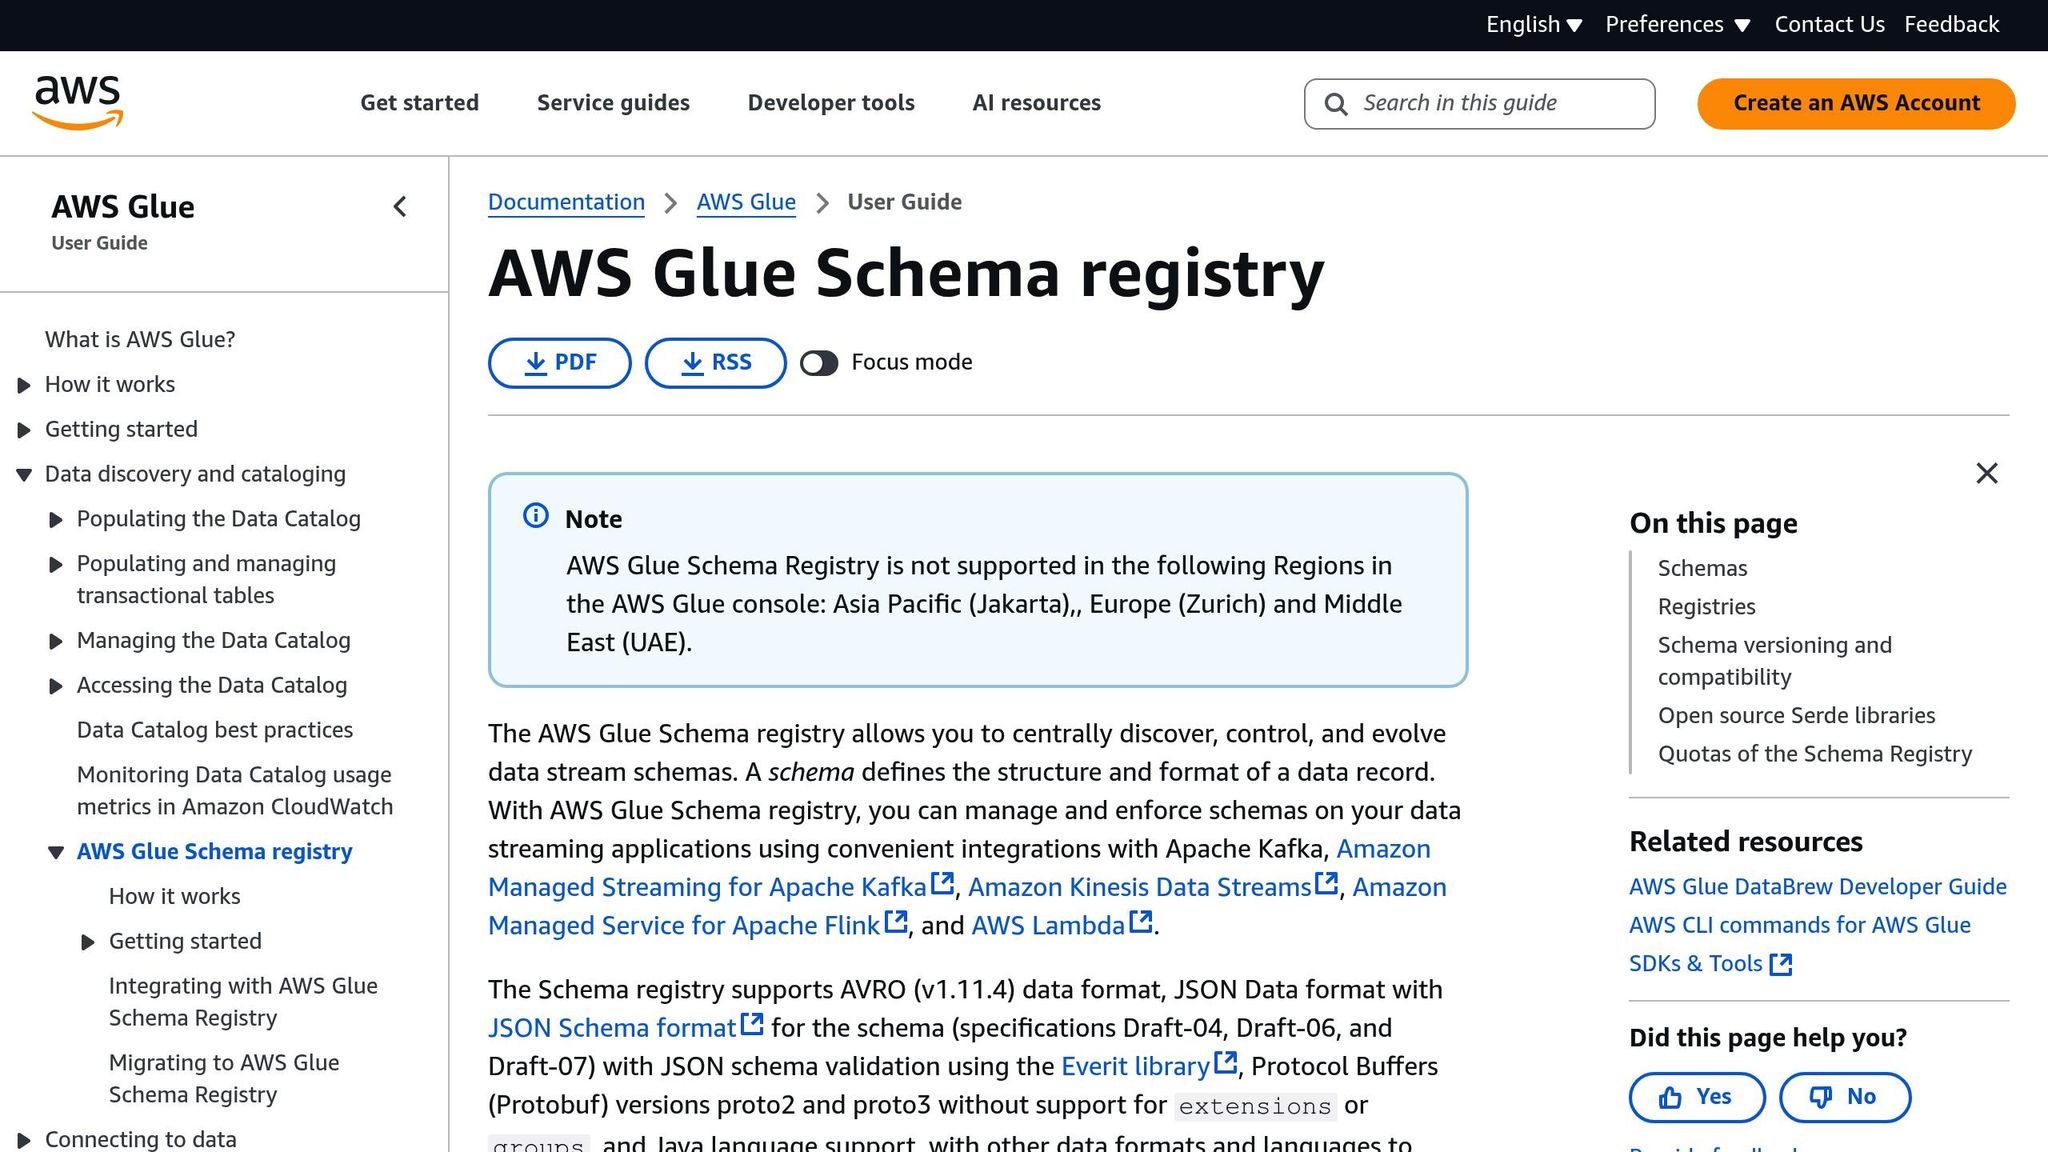The image size is (2048, 1152).
Task: Open the English language dropdown
Action: pos(1533,25)
